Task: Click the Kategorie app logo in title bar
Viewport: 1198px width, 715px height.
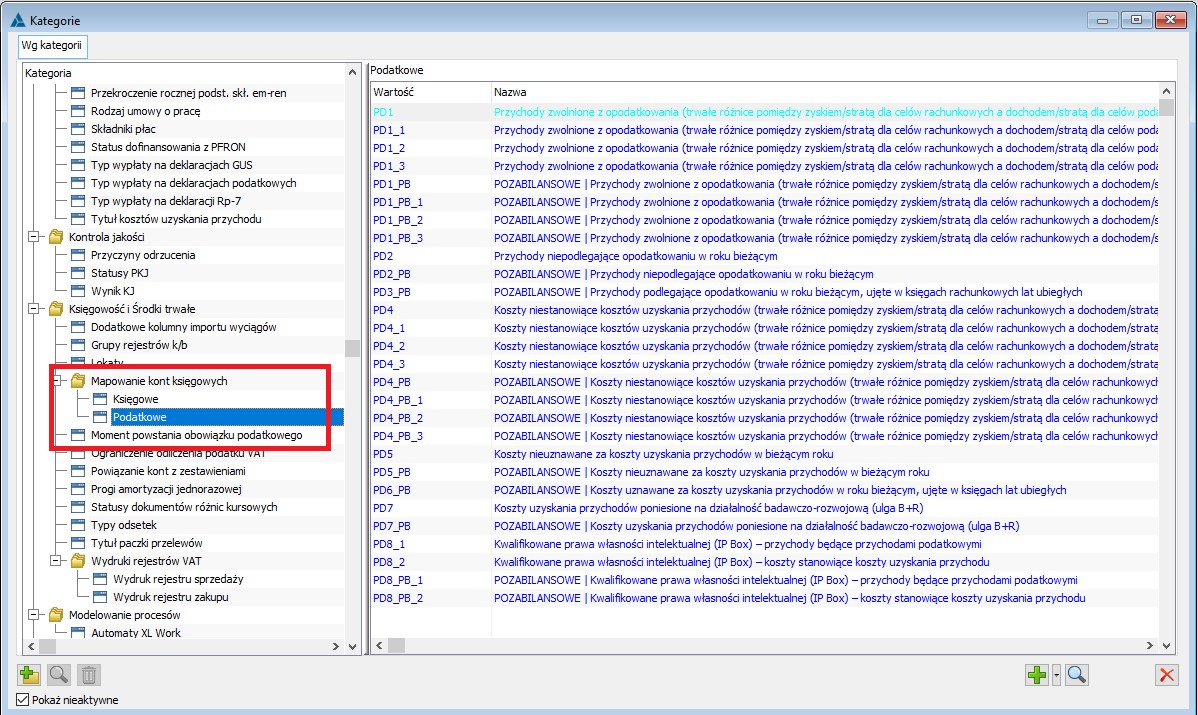Action: click(x=17, y=20)
